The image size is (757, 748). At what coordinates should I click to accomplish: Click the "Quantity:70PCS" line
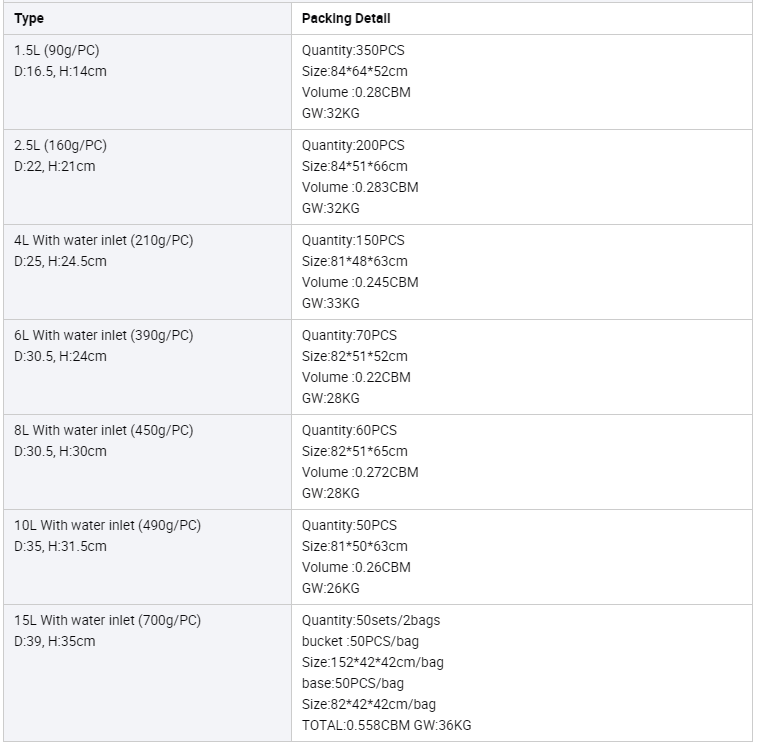[x=349, y=335]
